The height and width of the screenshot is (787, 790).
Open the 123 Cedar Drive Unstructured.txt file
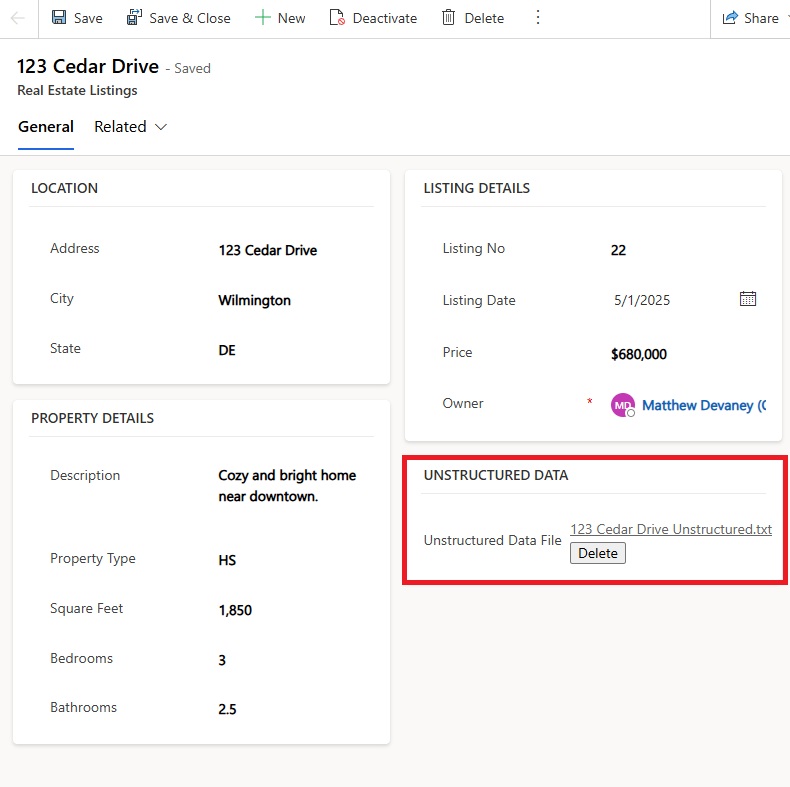(x=670, y=529)
